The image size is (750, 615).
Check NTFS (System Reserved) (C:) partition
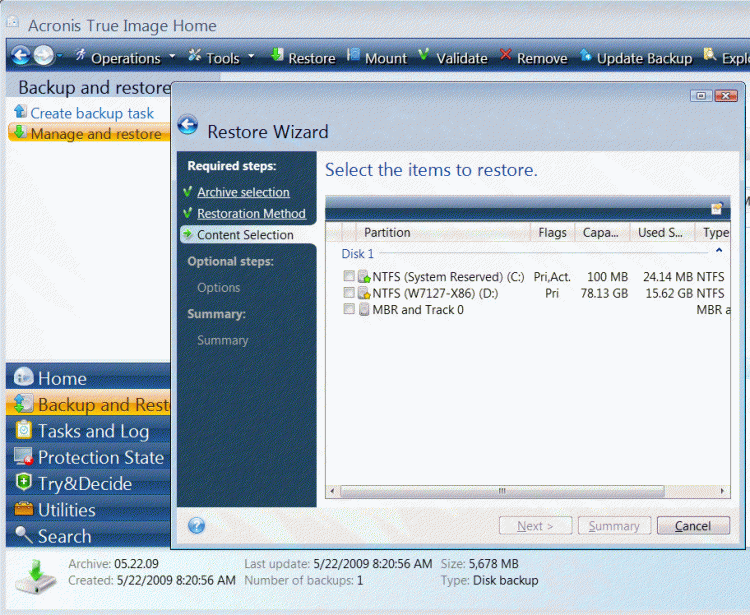pyautogui.click(x=349, y=275)
